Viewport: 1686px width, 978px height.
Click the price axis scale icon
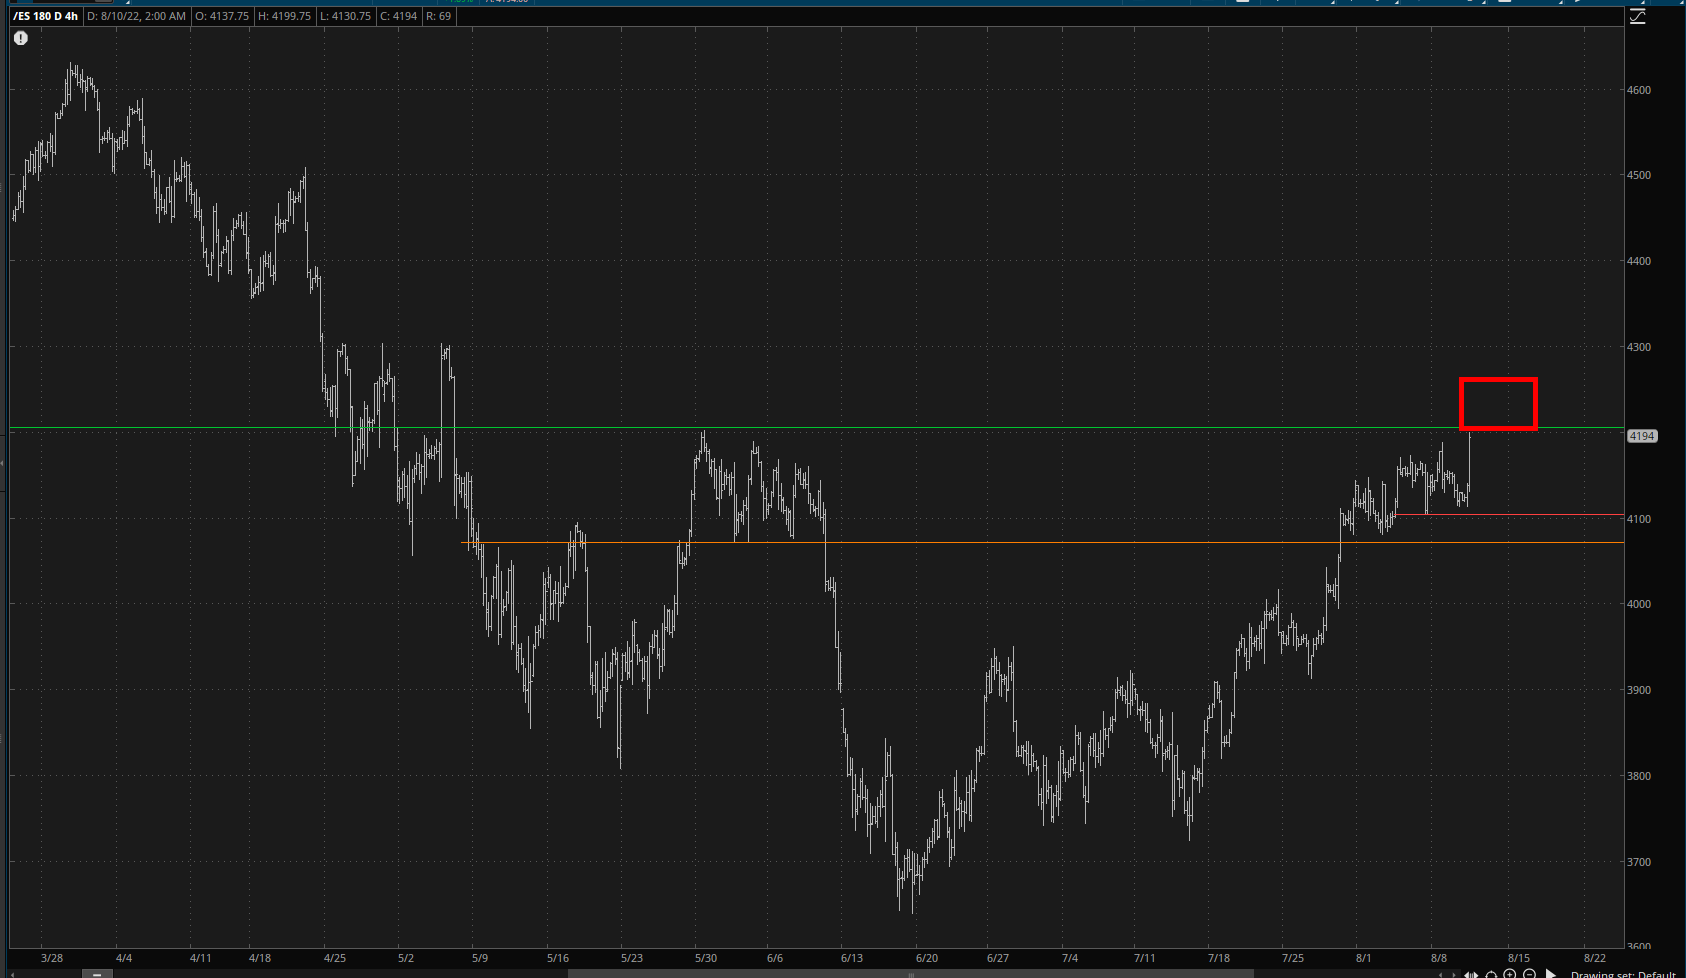click(1637, 16)
